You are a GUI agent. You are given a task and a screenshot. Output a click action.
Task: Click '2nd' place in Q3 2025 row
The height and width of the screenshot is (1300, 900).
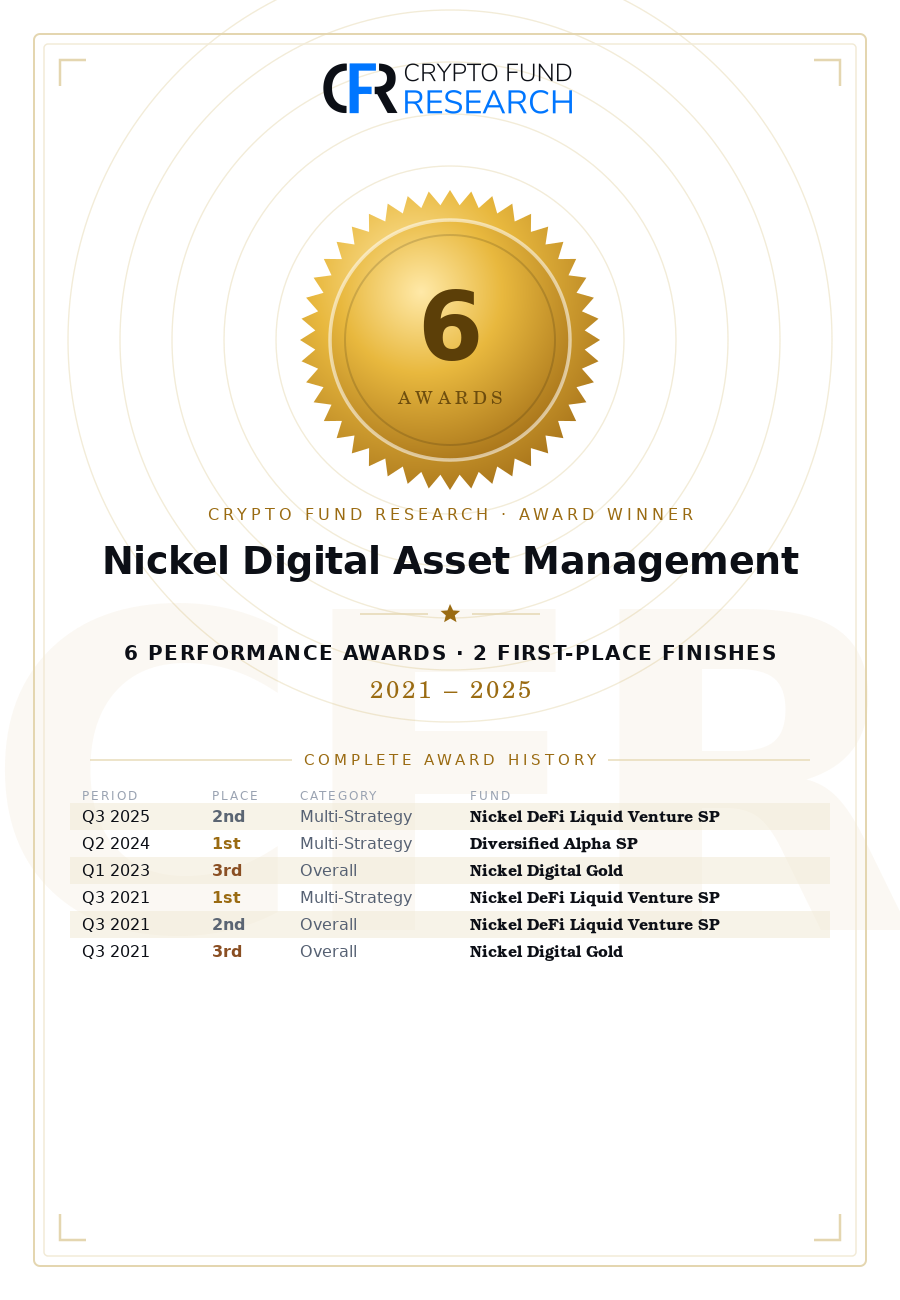click(x=228, y=817)
